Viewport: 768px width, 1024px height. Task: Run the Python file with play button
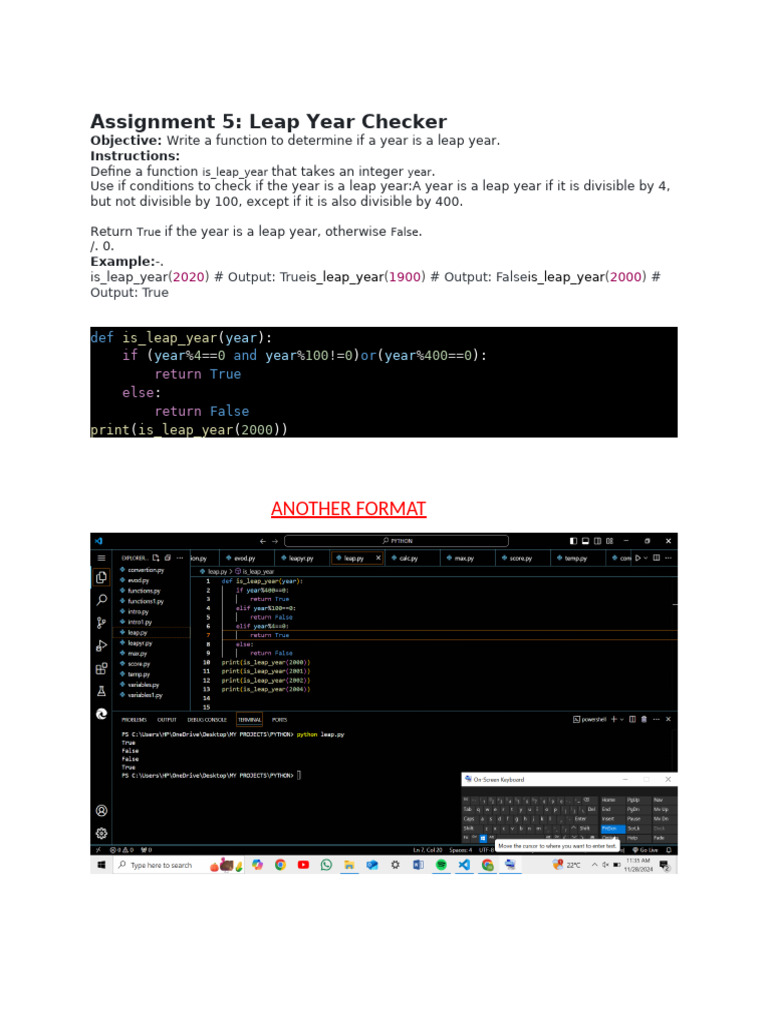pos(638,558)
